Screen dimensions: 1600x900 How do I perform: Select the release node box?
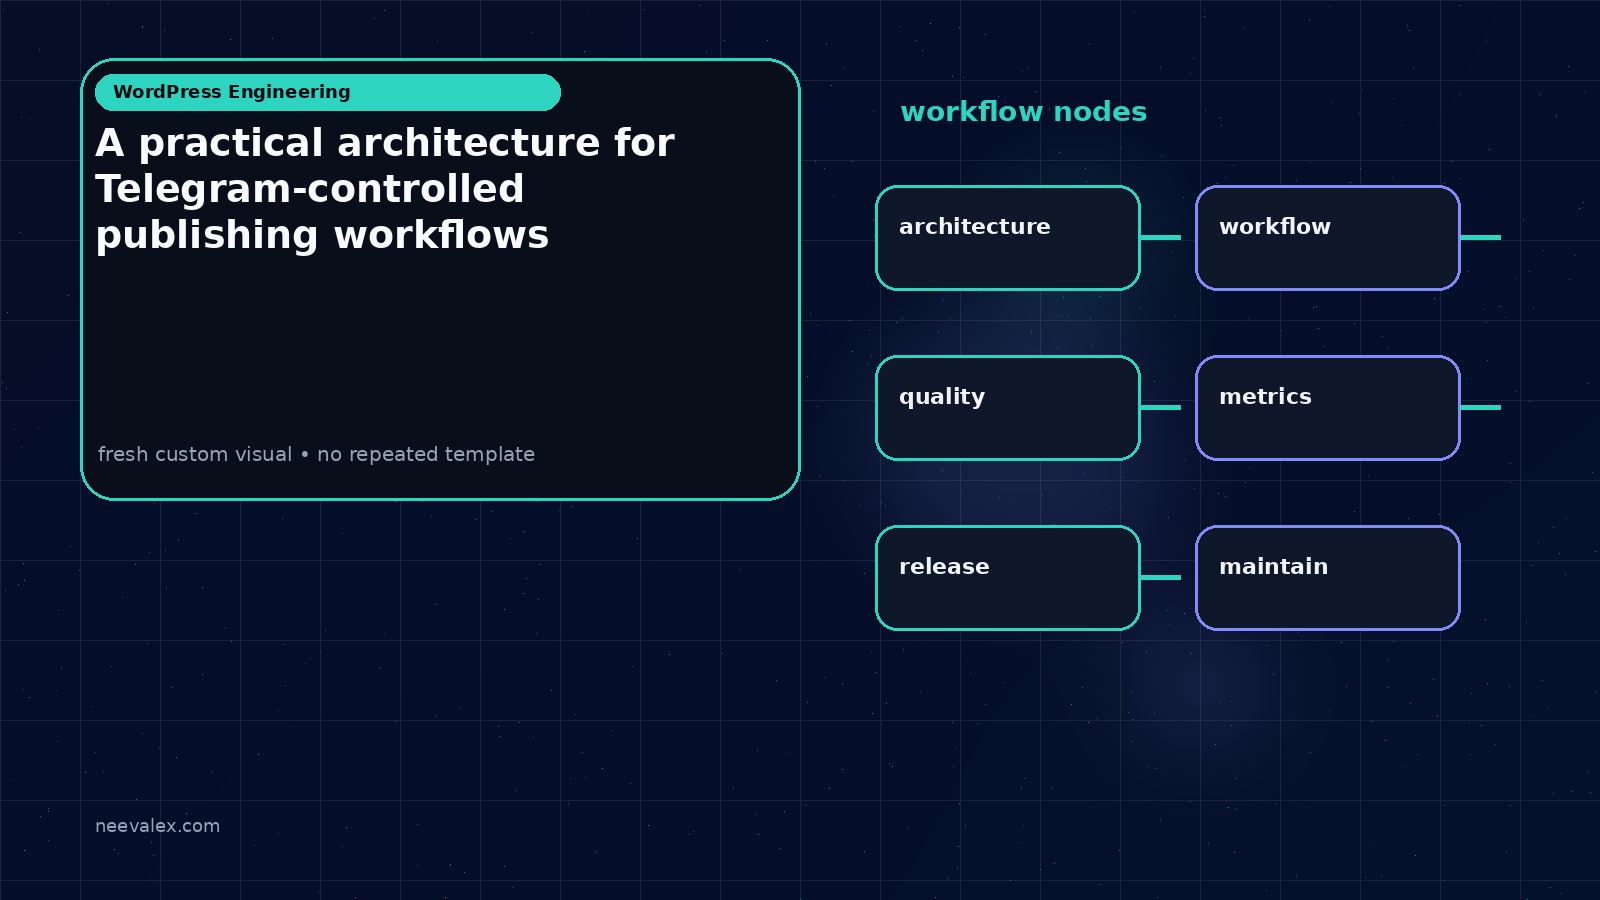(1008, 578)
